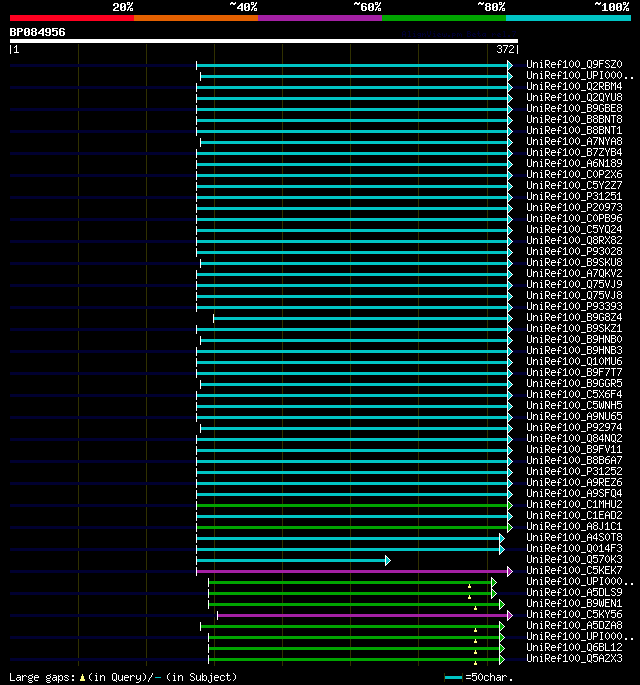The width and height of the screenshot is (640, 685).
Task: Click the cyan ~100% identity legend segment
Action: click(x=568, y=18)
